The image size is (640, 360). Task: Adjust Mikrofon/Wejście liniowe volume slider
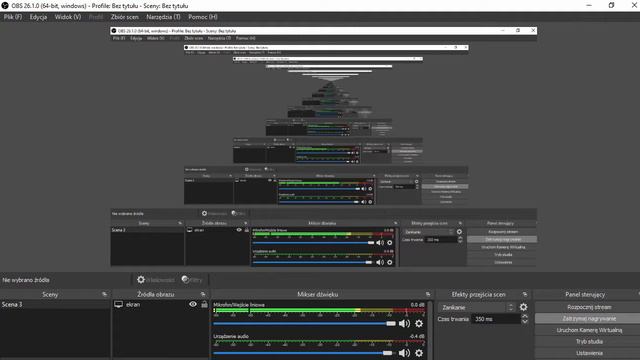(x=304, y=324)
